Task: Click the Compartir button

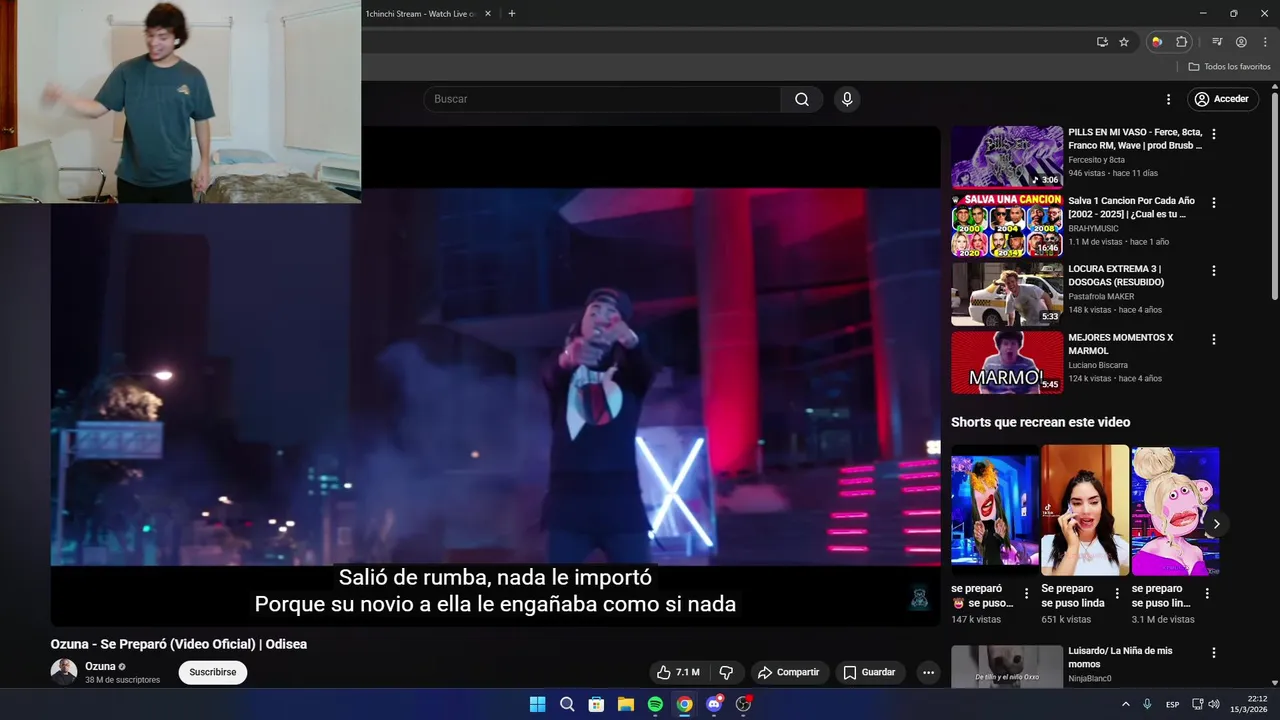Action: pos(788,672)
